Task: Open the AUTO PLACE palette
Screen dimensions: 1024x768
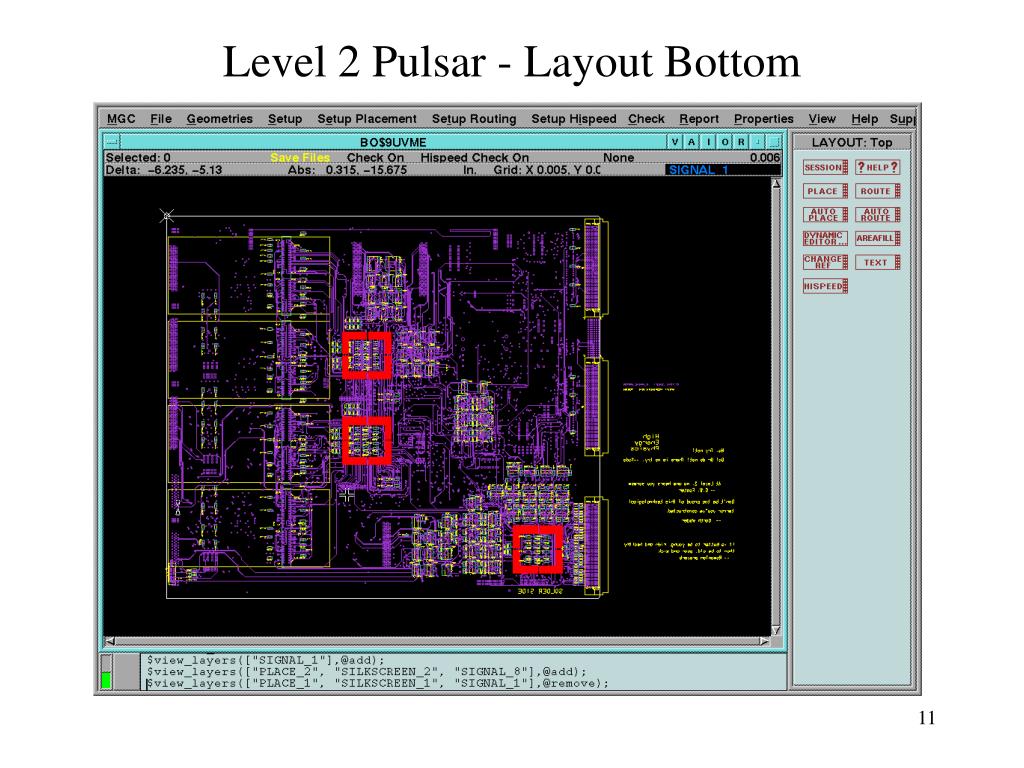Action: pos(825,214)
